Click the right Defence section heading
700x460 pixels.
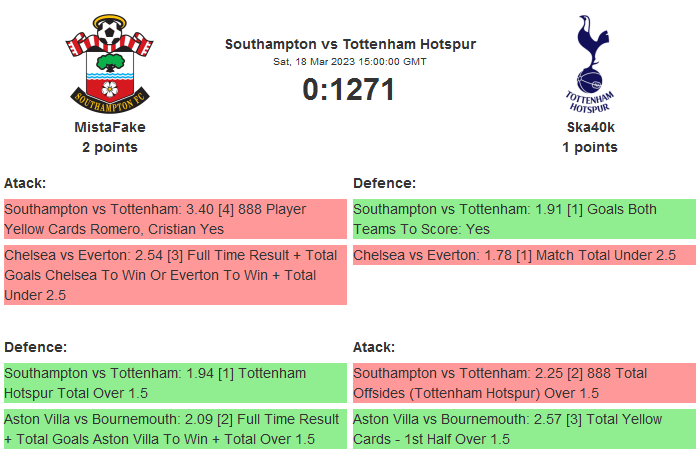384,183
